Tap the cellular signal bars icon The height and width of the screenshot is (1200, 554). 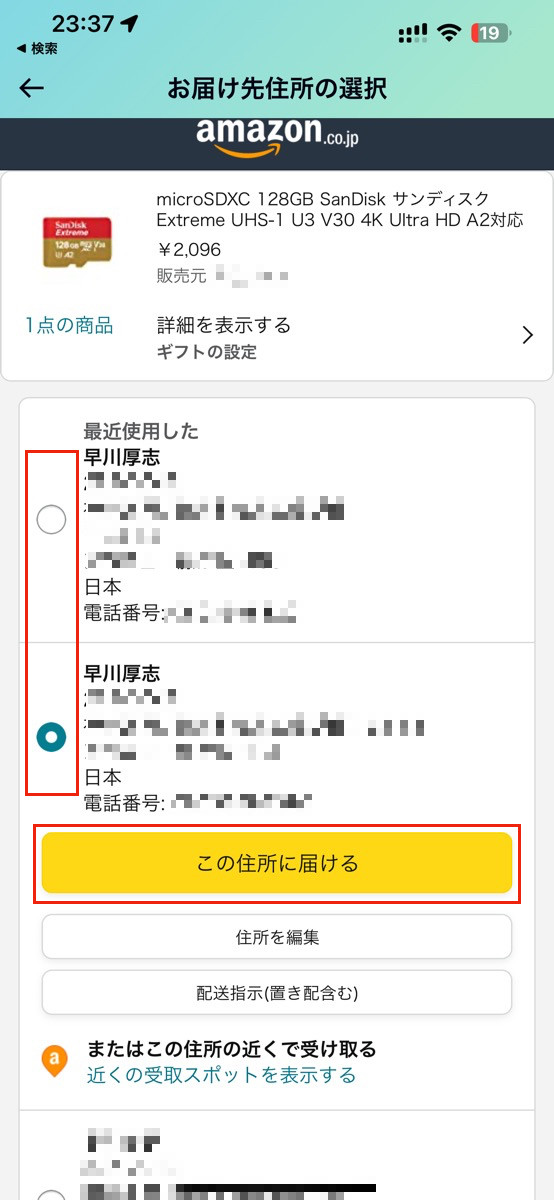point(413,33)
